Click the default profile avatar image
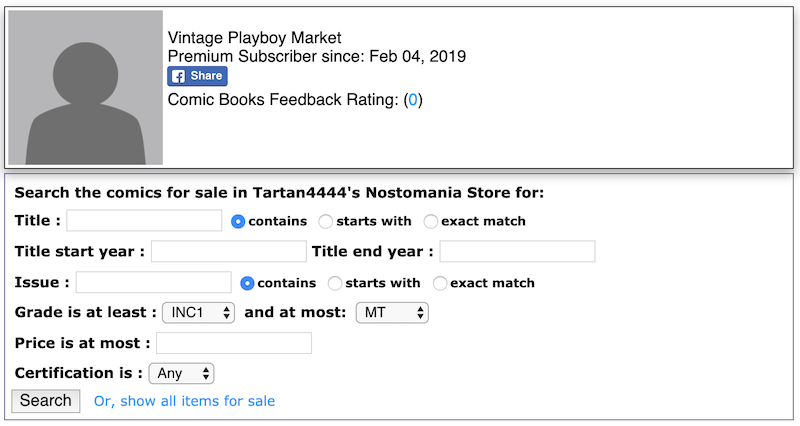Image resolution: width=800 pixels, height=426 pixels. point(86,87)
